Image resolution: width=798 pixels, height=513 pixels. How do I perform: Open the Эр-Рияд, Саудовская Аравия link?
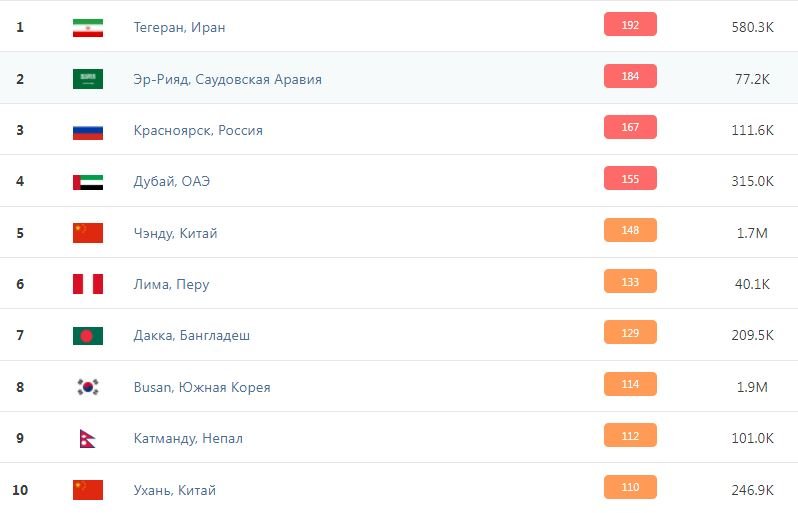click(x=227, y=79)
